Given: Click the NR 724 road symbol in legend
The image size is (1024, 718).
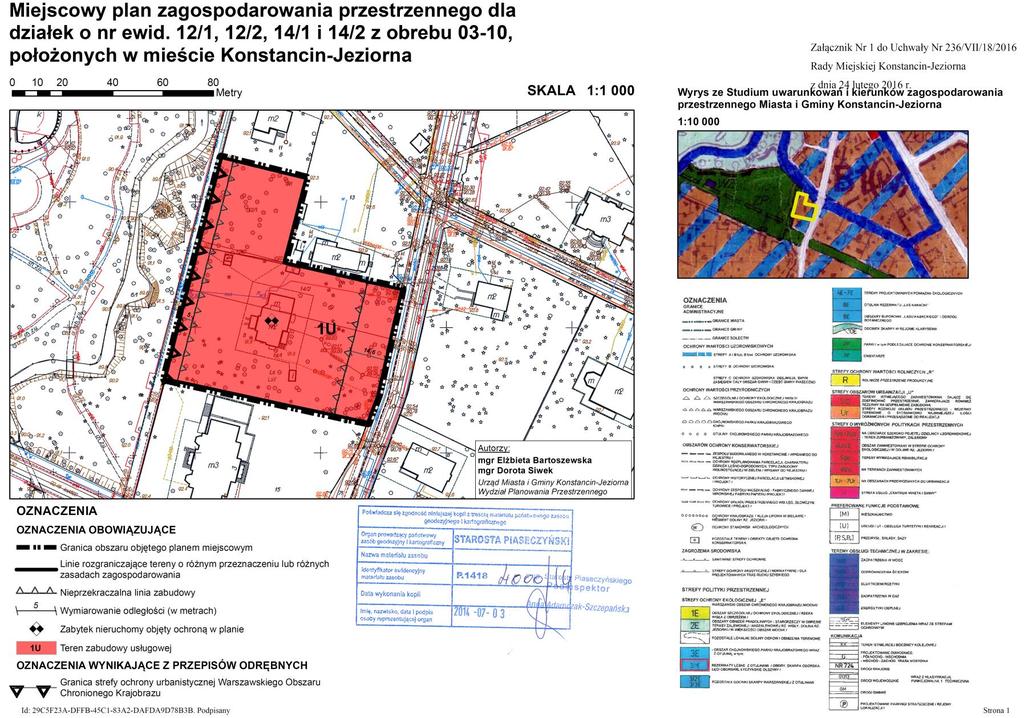Looking at the screenshot, I should pos(844,666).
